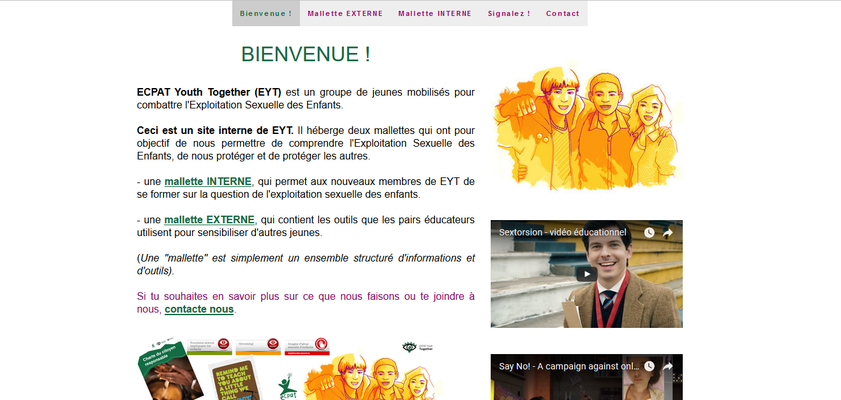841x400 pixels.
Task: Open the Mallette INTERNE menu item
Action: [435, 13]
